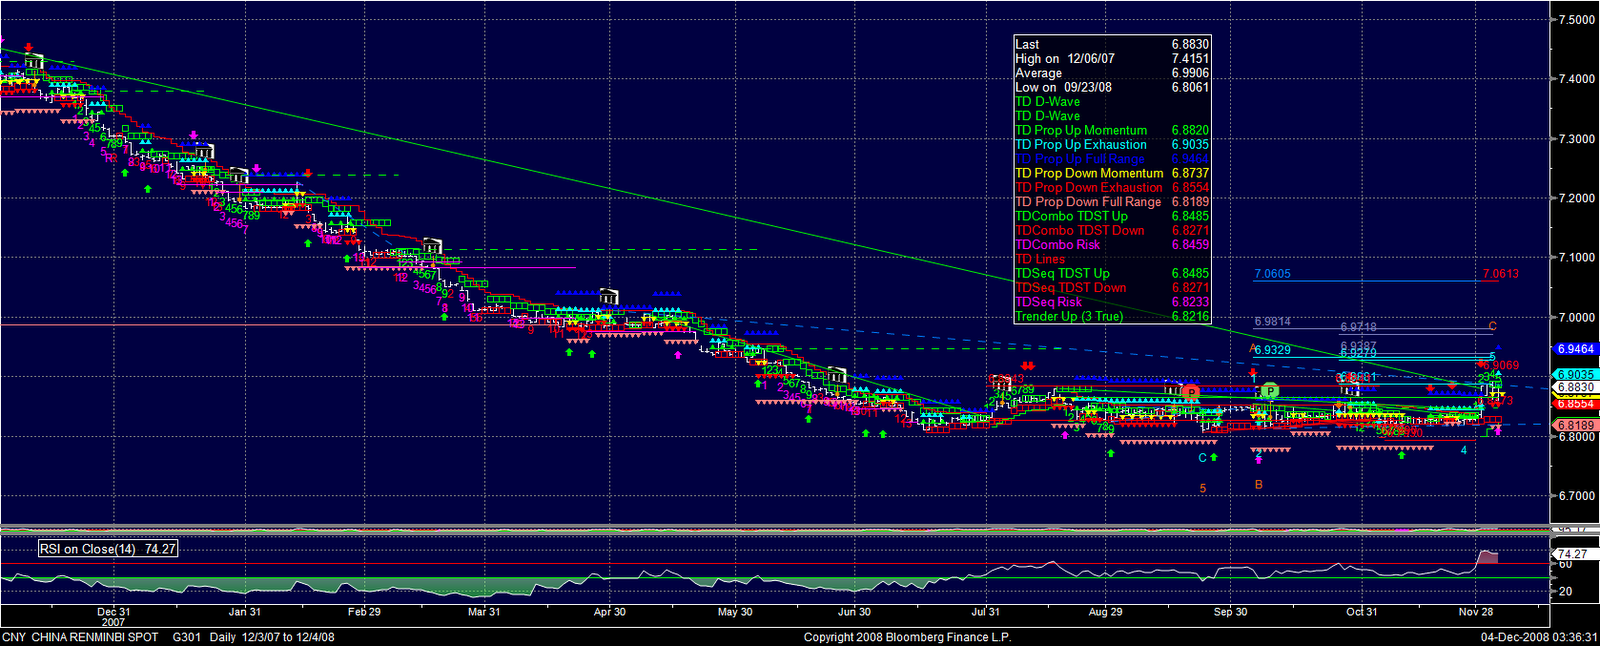Select the High on 12/06/07 legend row
Viewport: 1600px width, 646px height.
click(1112, 59)
